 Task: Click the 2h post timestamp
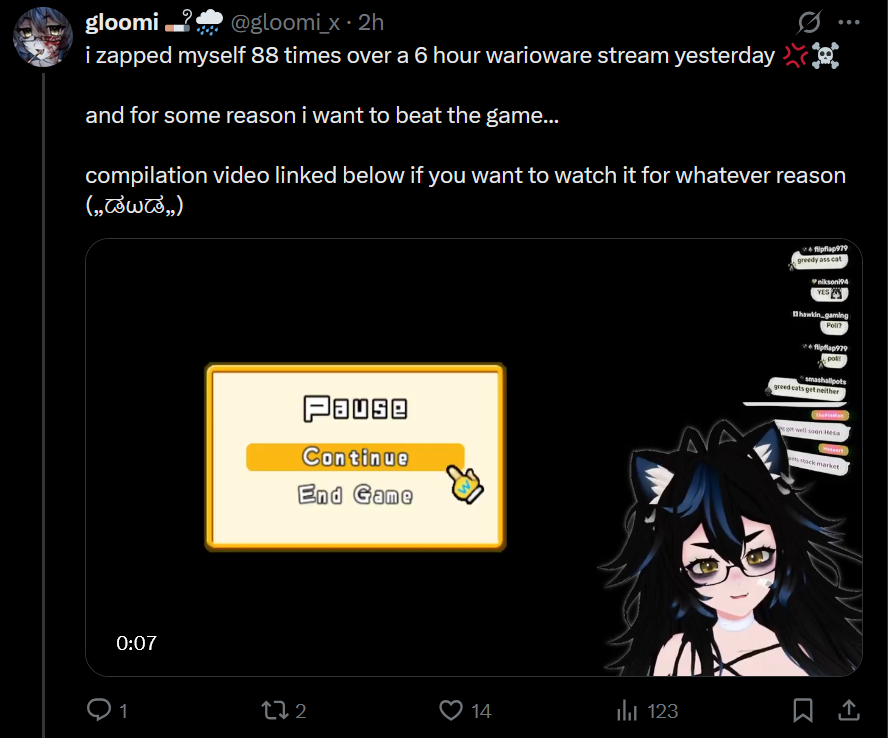pos(371,22)
